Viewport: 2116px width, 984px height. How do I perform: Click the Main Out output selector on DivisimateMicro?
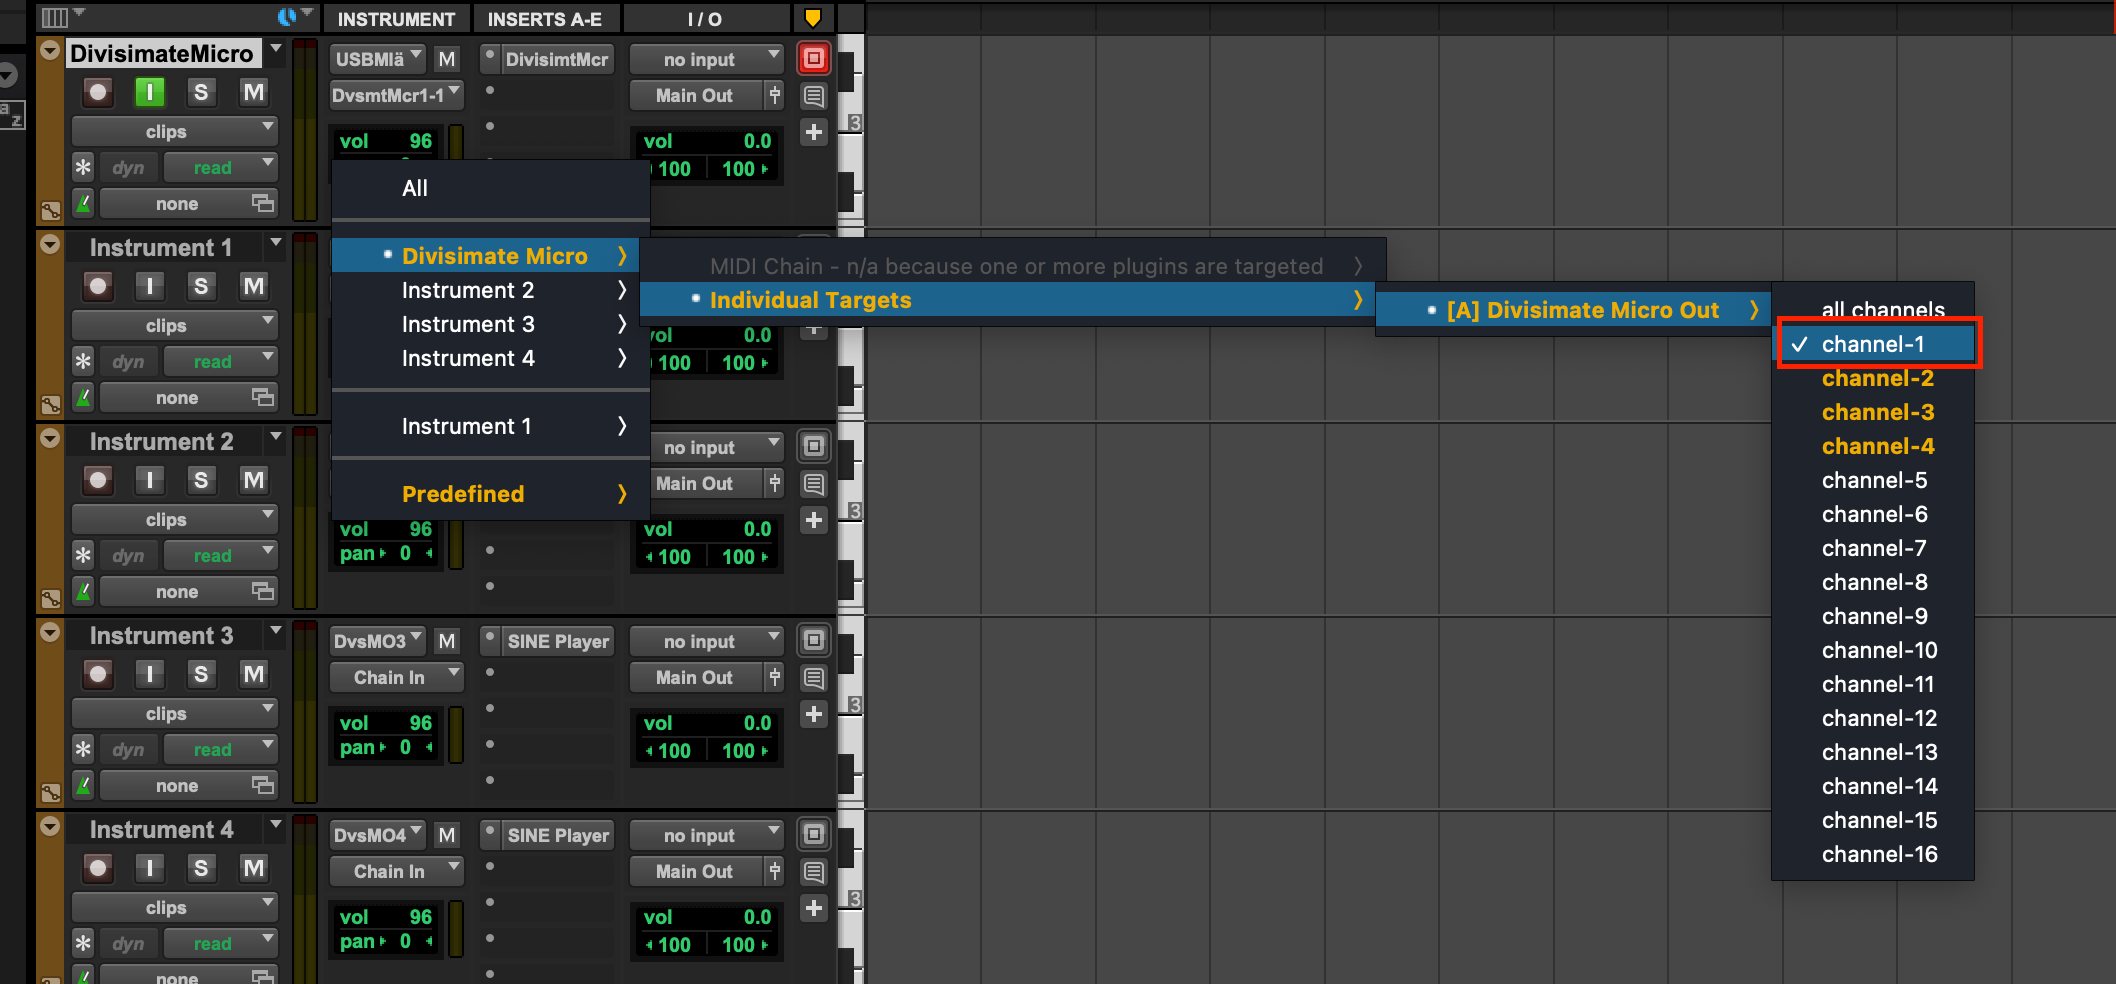695,96
